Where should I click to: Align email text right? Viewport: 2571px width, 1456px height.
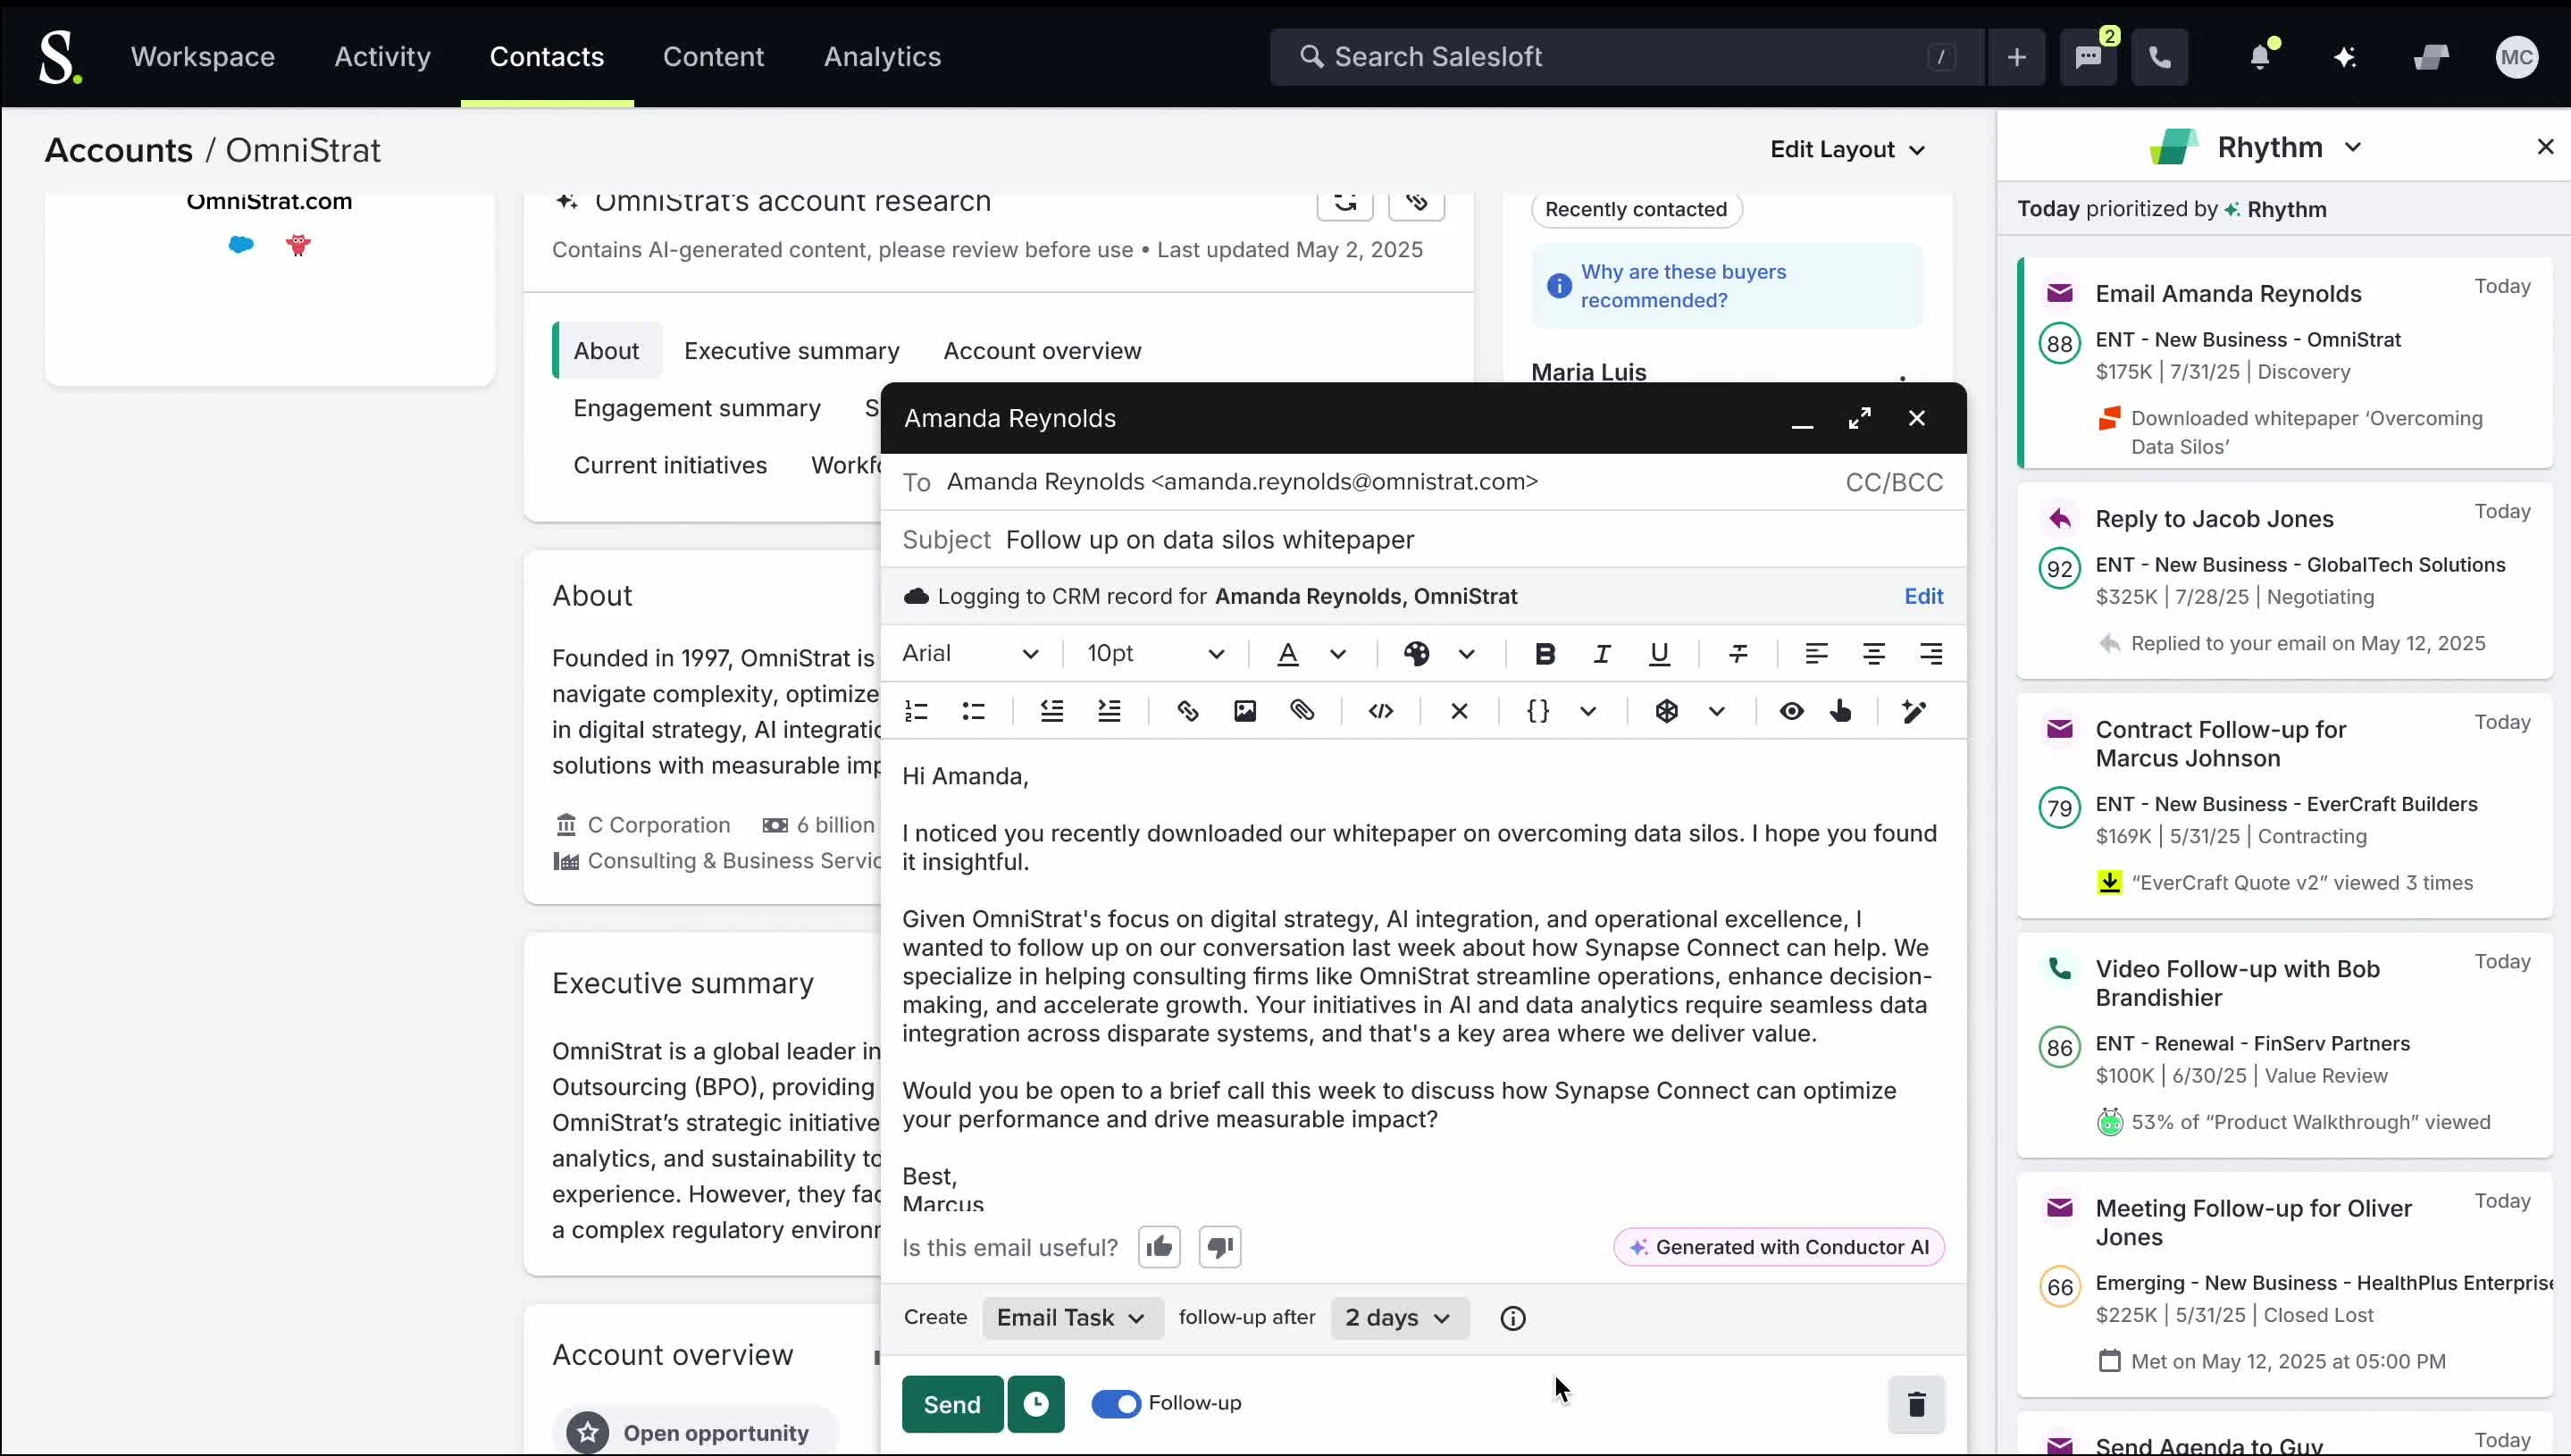(1931, 654)
